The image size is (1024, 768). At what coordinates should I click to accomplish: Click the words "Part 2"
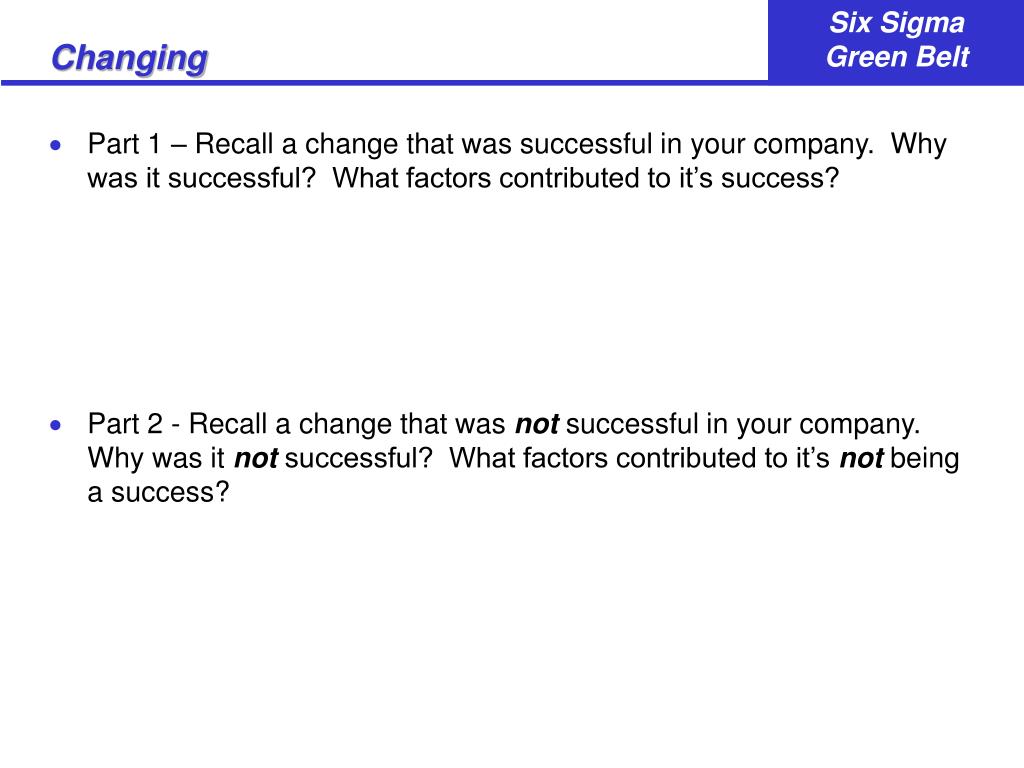click(x=125, y=424)
